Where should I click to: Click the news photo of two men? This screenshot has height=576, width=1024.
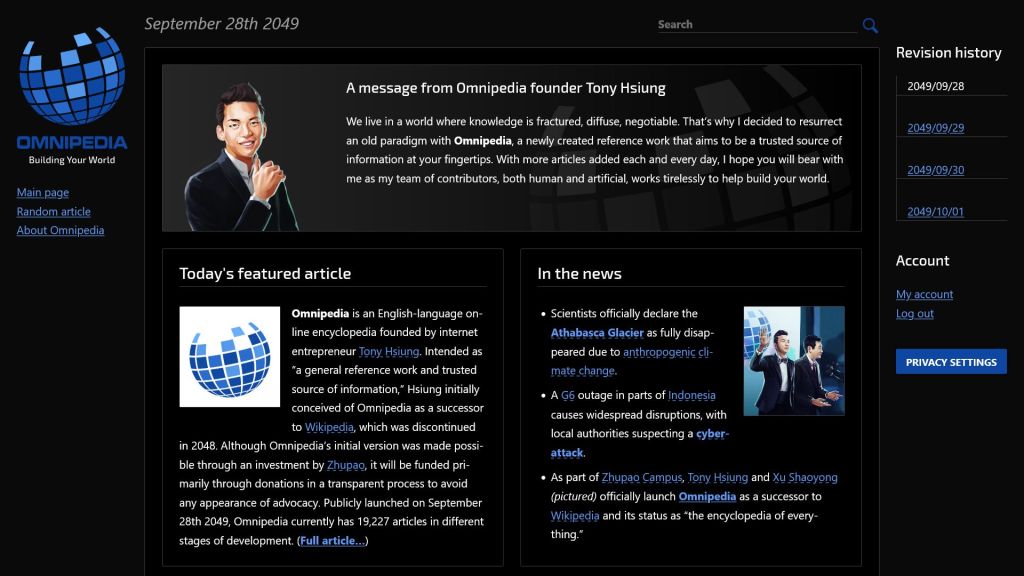click(x=794, y=360)
